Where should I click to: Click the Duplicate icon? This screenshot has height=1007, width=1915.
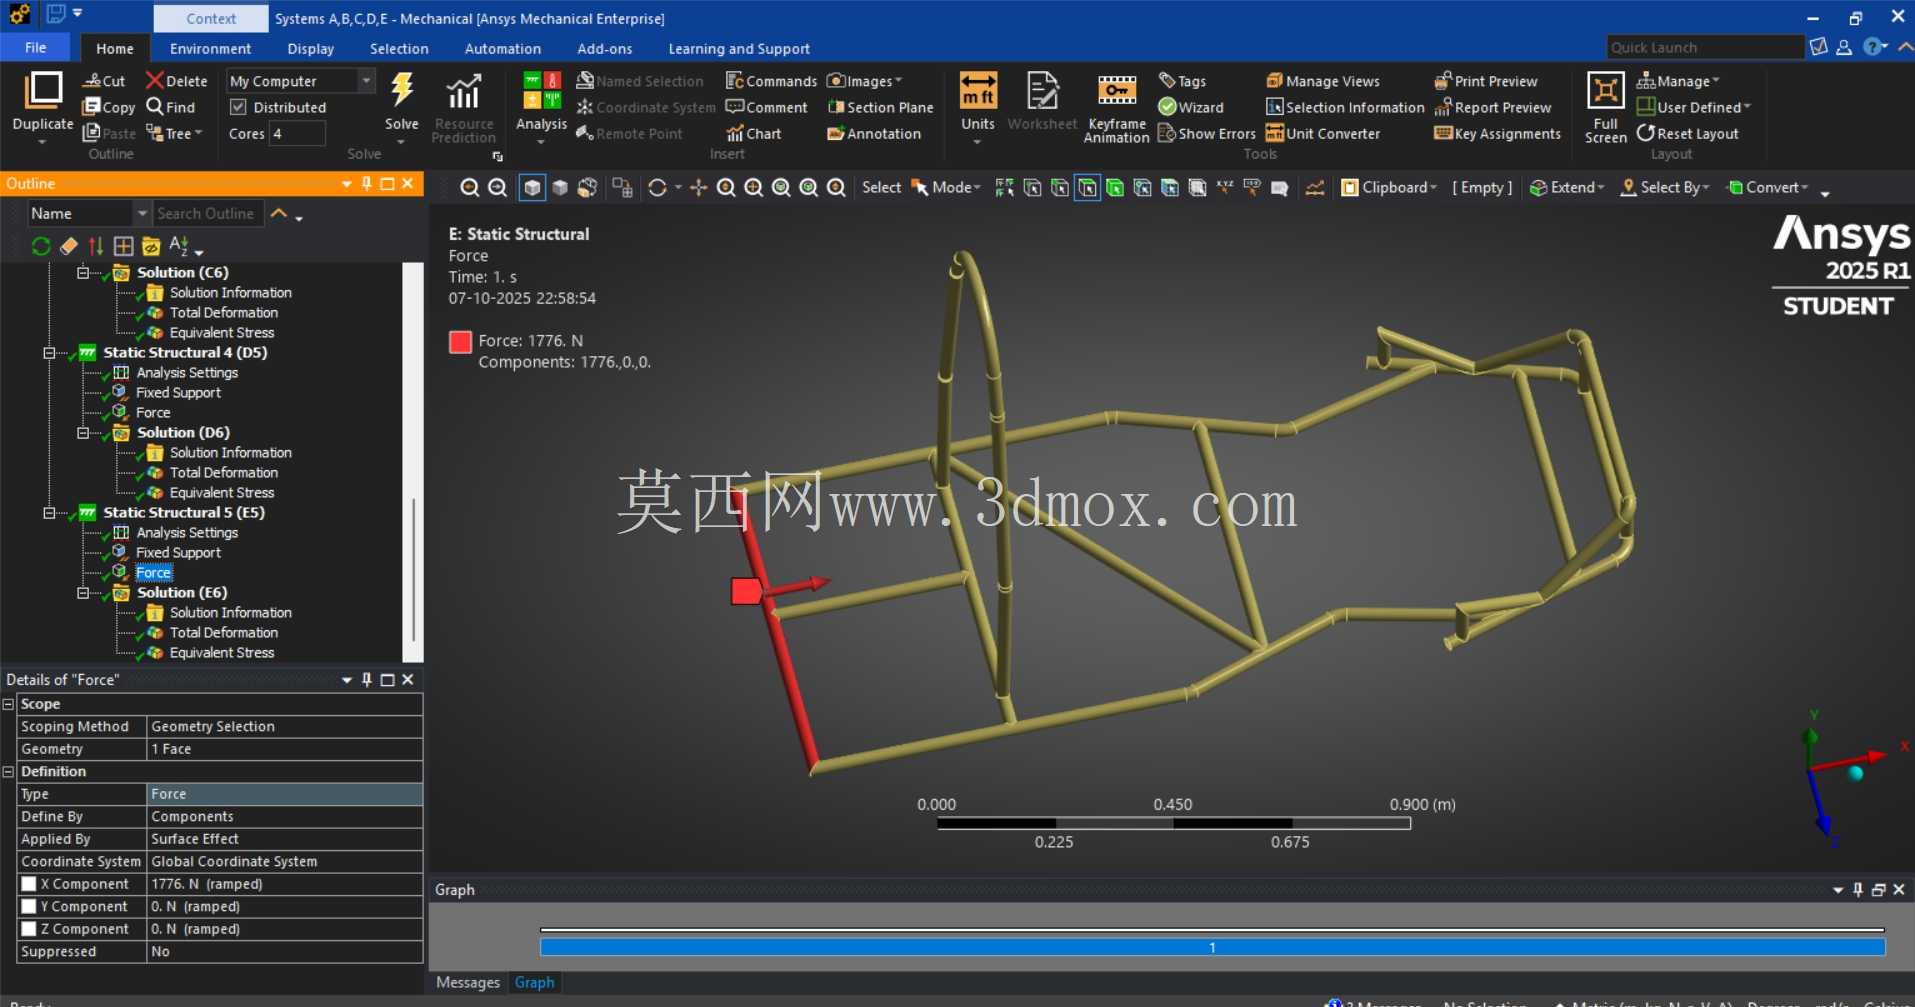[x=42, y=91]
